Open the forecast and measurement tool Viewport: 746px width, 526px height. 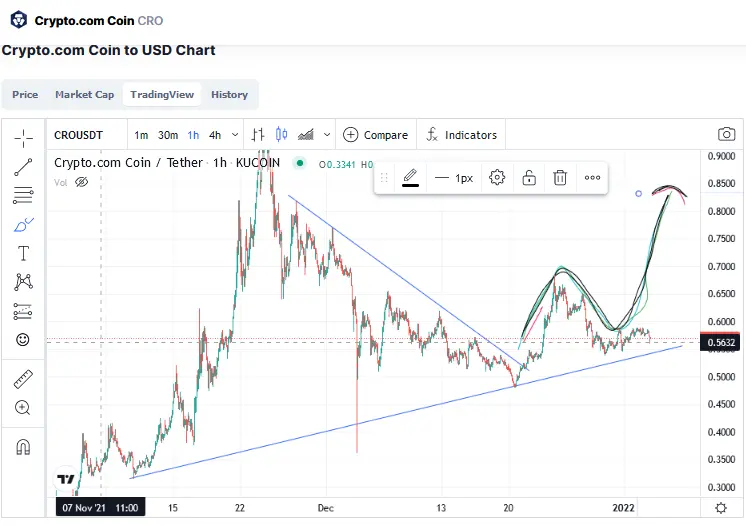[23, 311]
